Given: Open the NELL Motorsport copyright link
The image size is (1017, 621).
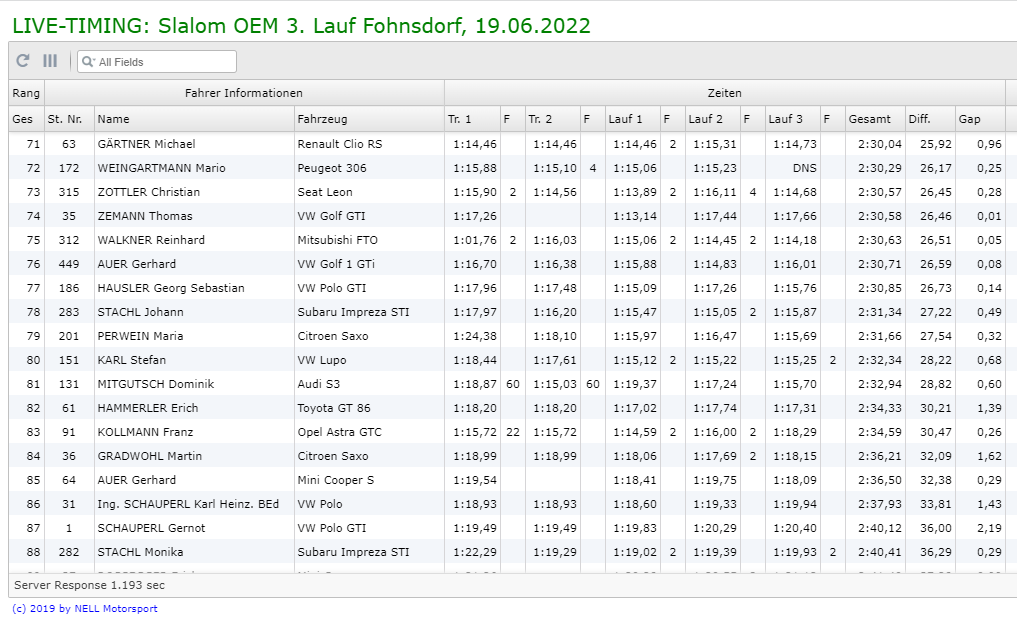Looking at the screenshot, I should click(x=84, y=608).
